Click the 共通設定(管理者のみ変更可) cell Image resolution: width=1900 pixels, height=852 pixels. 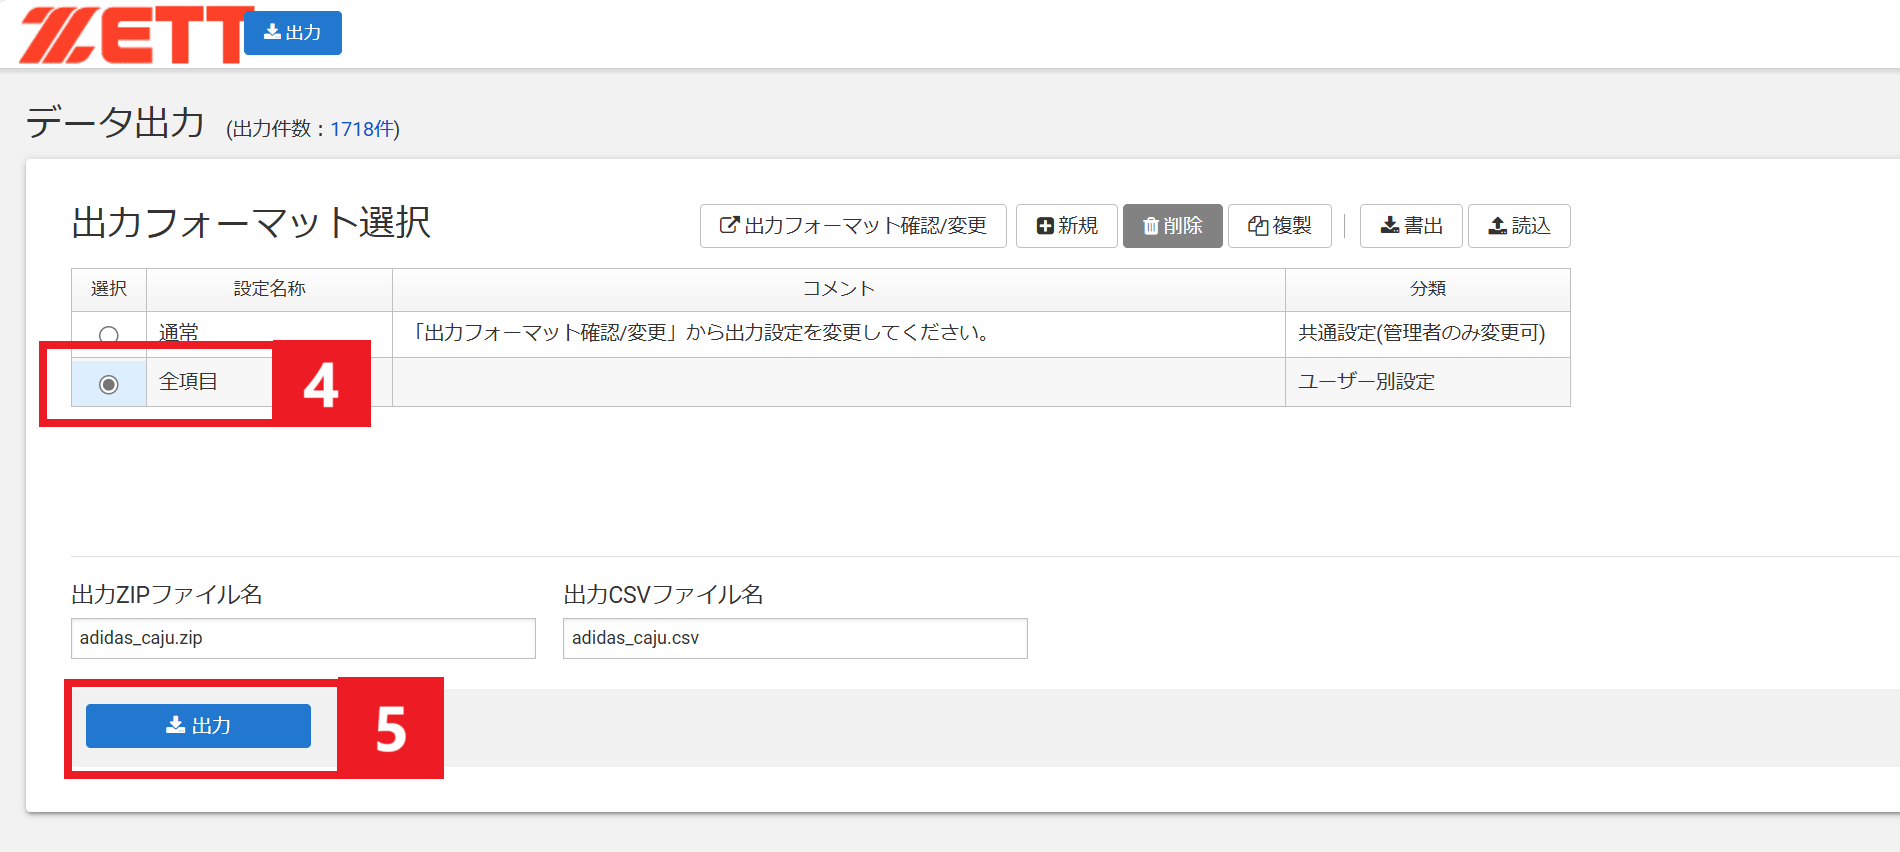click(1421, 333)
